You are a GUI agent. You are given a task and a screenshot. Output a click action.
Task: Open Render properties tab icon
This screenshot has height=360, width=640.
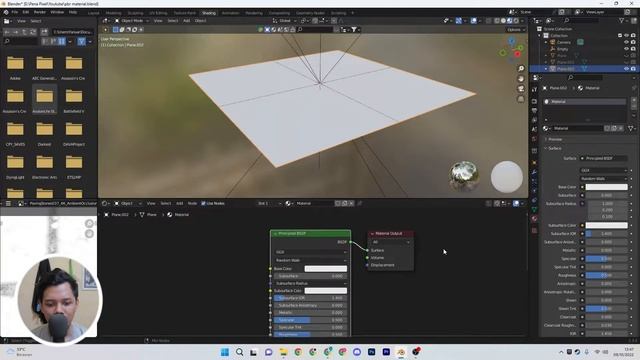tap(534, 101)
